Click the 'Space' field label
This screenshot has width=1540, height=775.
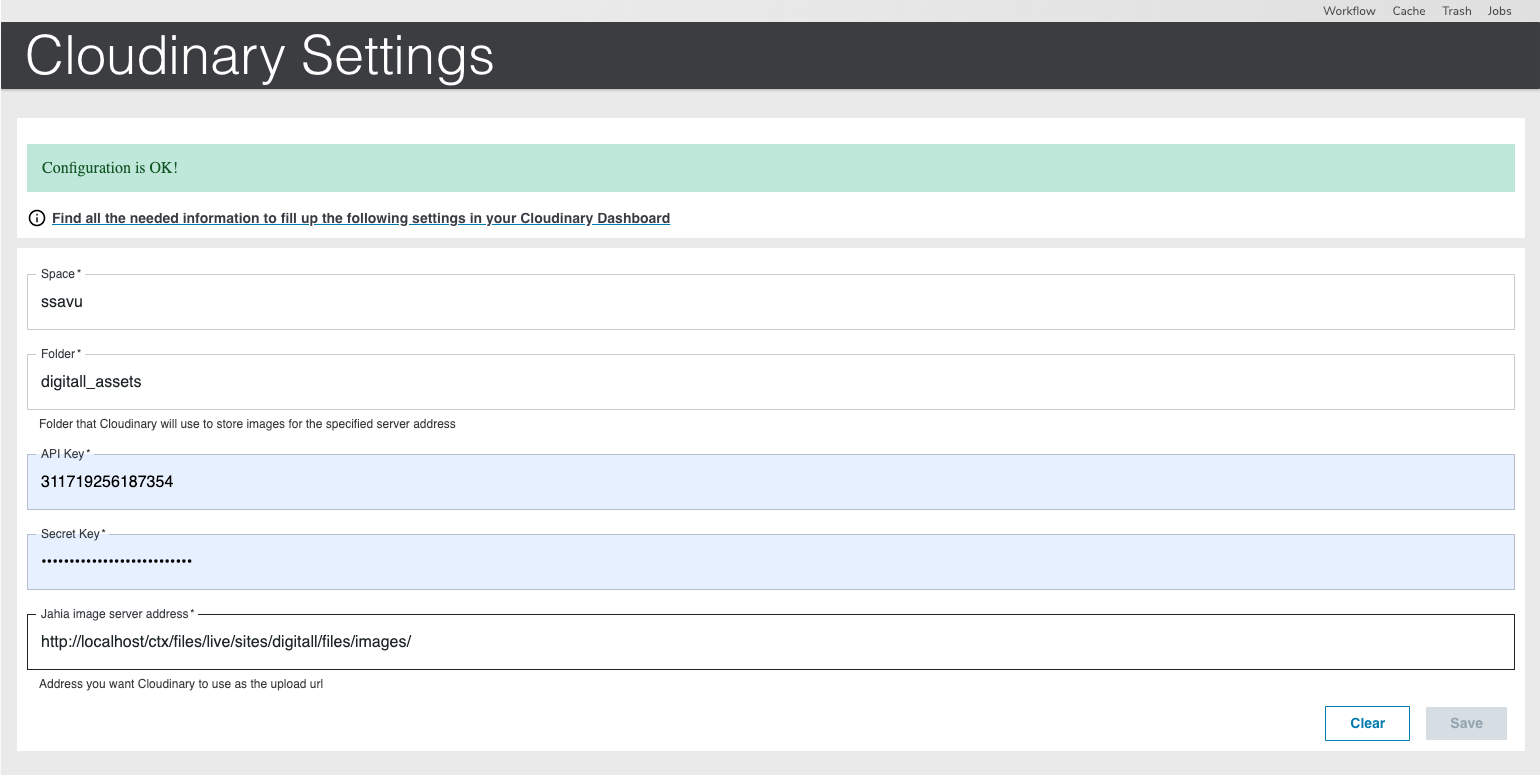point(59,274)
